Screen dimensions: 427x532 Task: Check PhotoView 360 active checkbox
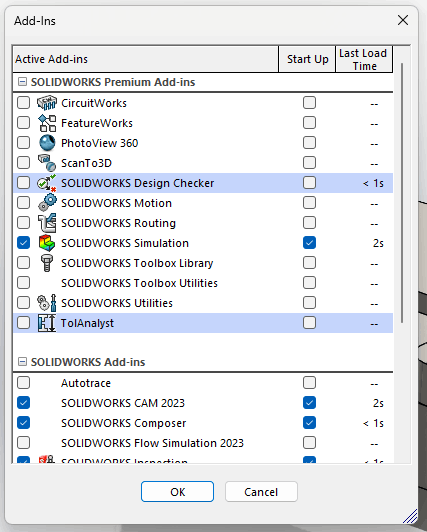click(x=23, y=143)
